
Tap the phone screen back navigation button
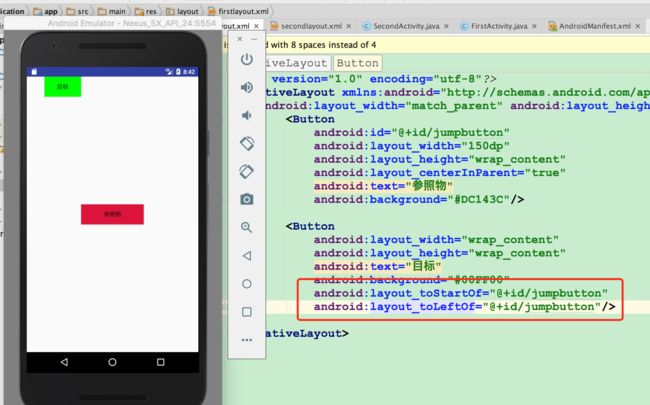[64, 362]
